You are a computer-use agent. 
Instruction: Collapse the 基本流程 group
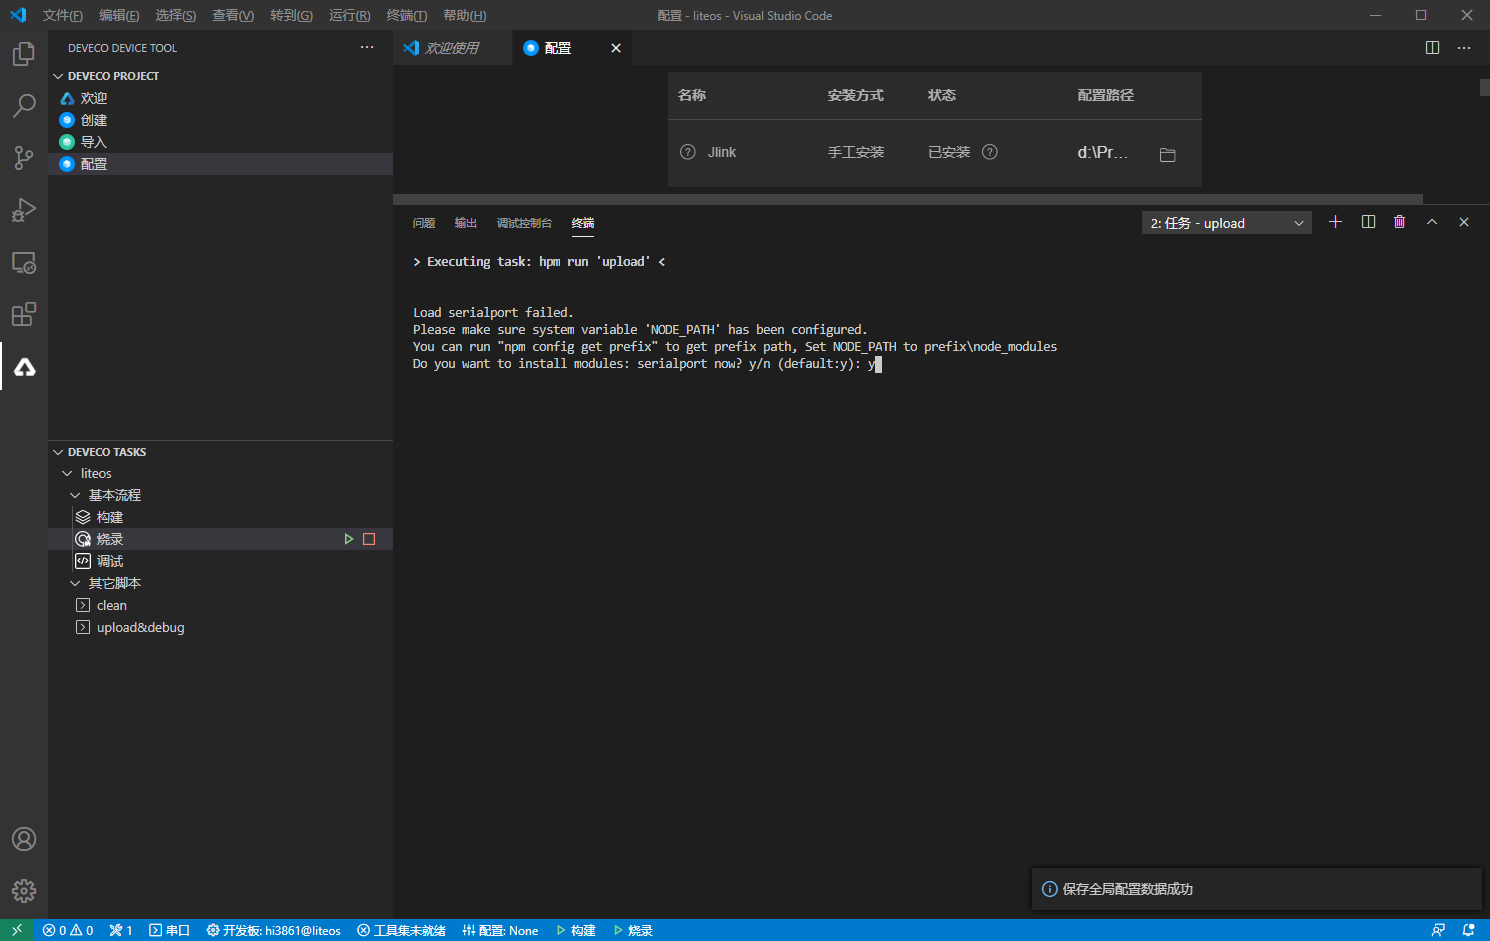[x=75, y=495]
